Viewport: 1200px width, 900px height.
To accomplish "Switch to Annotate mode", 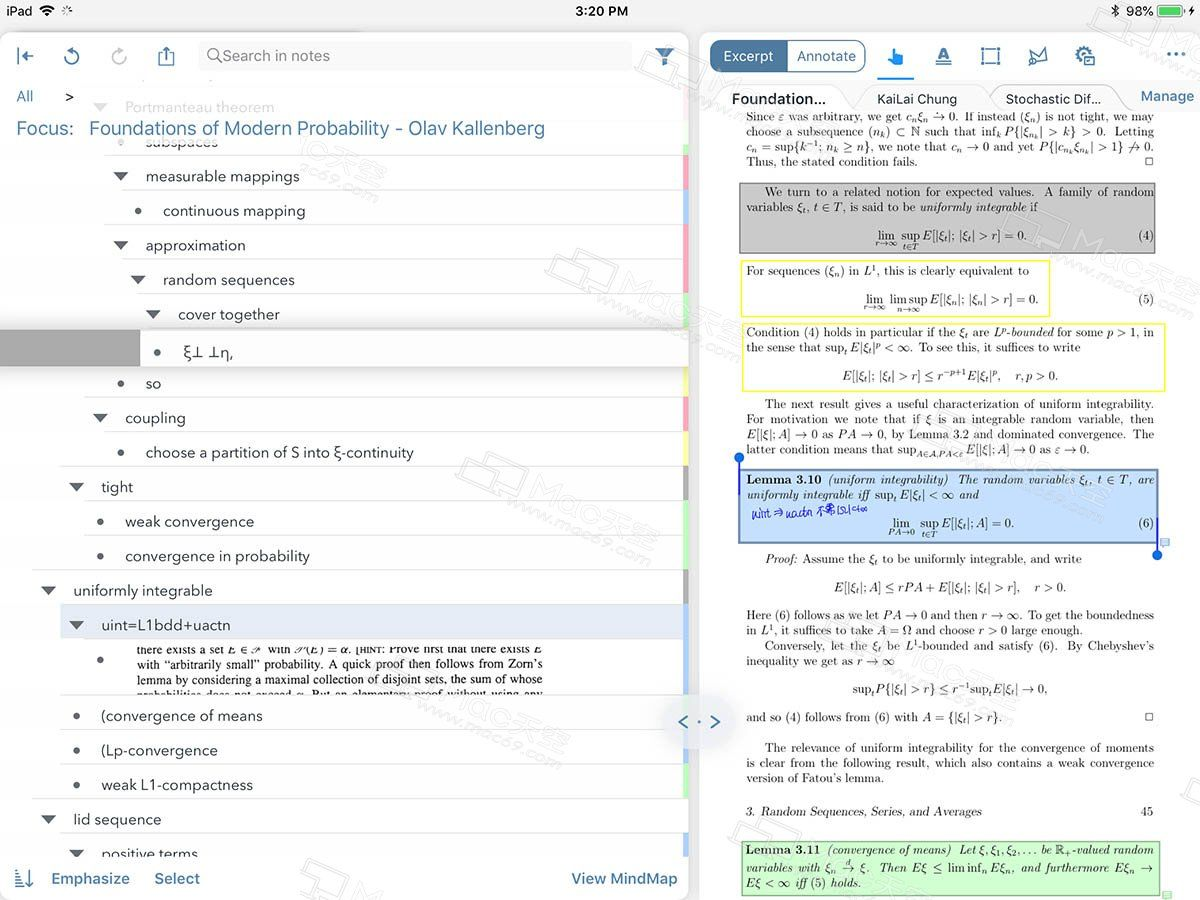I will click(x=826, y=56).
